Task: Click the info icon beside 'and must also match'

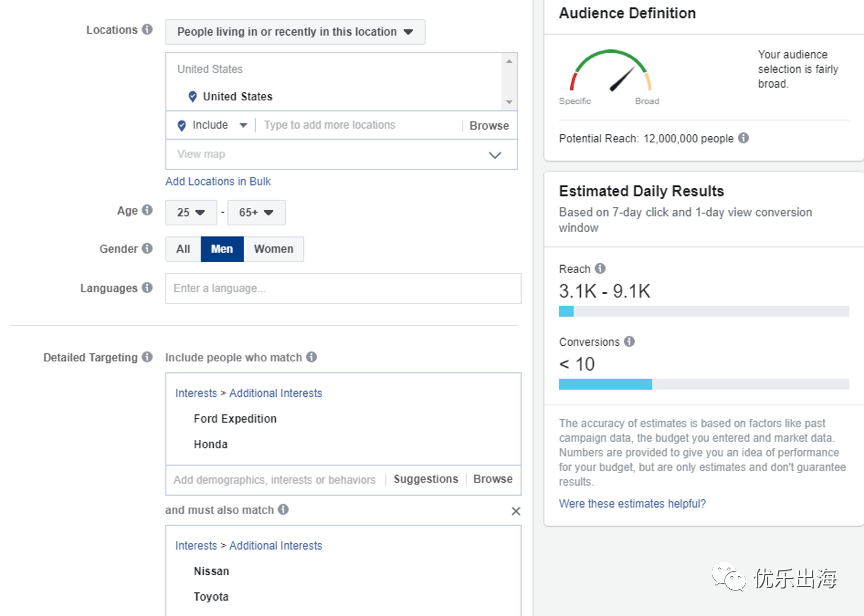Action: (283, 510)
